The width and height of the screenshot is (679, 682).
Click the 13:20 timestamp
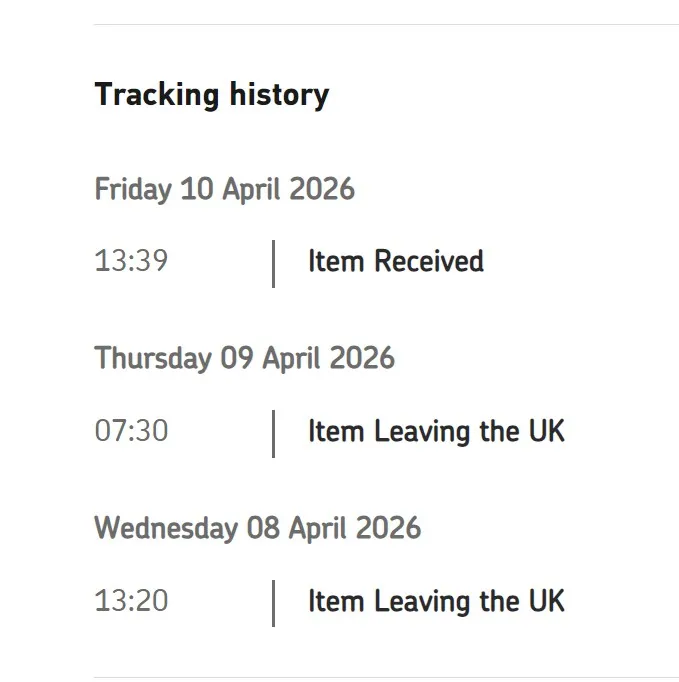click(131, 601)
